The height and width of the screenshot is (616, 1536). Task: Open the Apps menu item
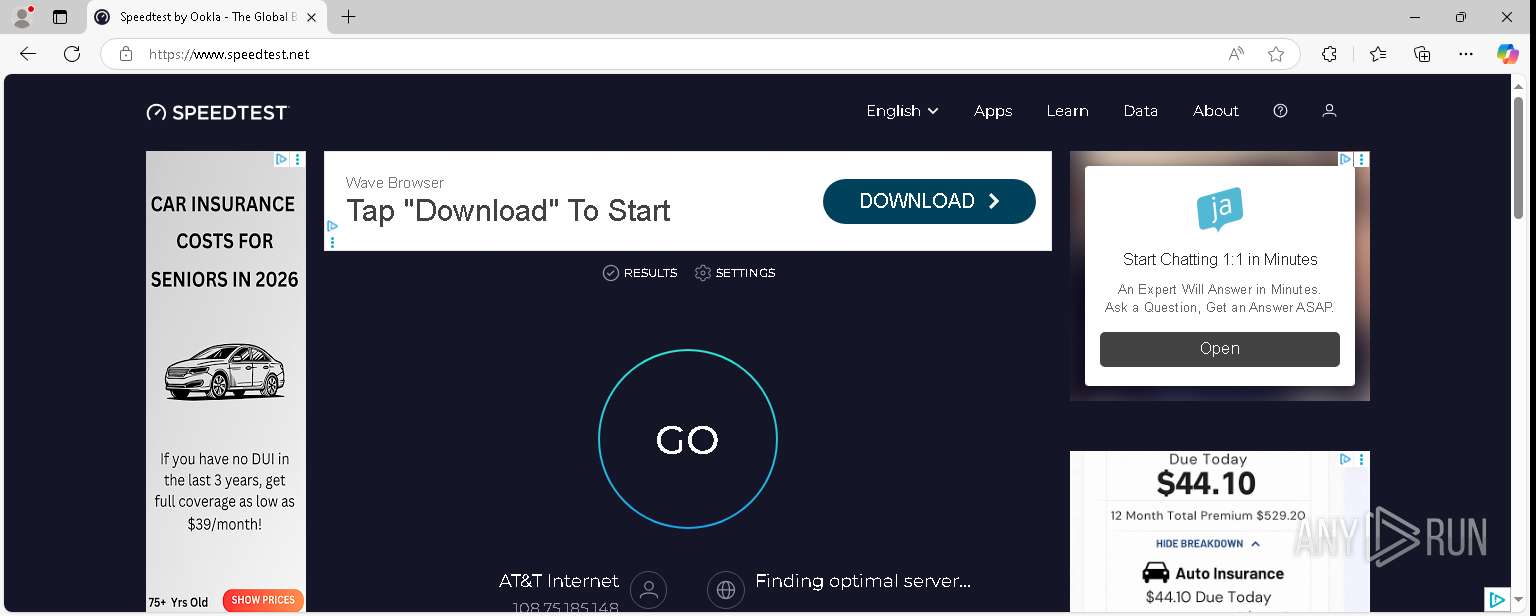(x=993, y=111)
